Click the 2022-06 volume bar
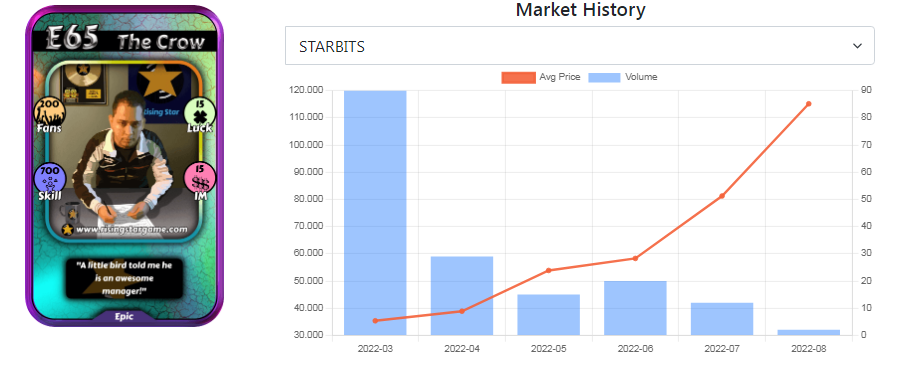This screenshot has width=897, height=383. click(635, 308)
